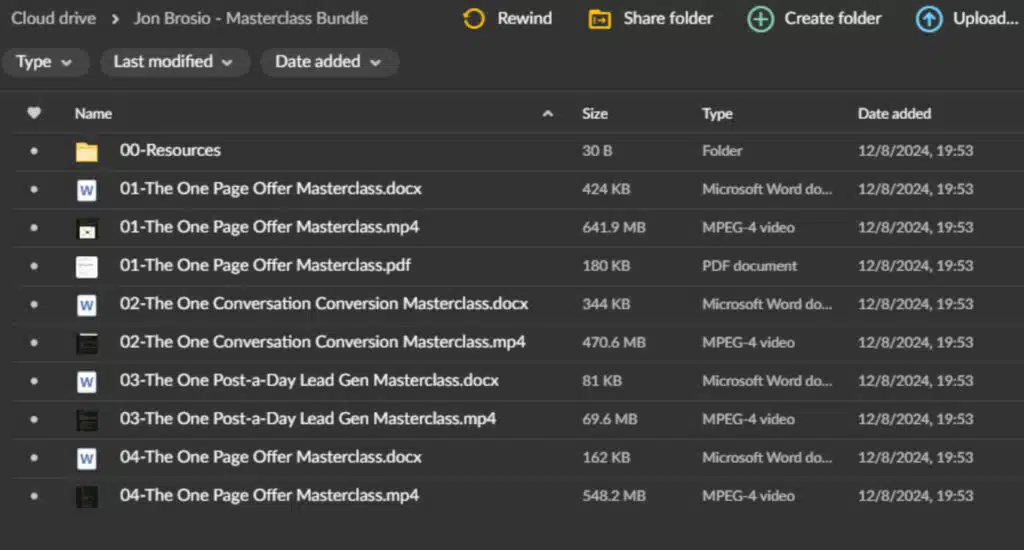Click Word icon of 01-The One Page Offer Masterclass.docx
The image size is (1024, 550).
(x=87, y=190)
